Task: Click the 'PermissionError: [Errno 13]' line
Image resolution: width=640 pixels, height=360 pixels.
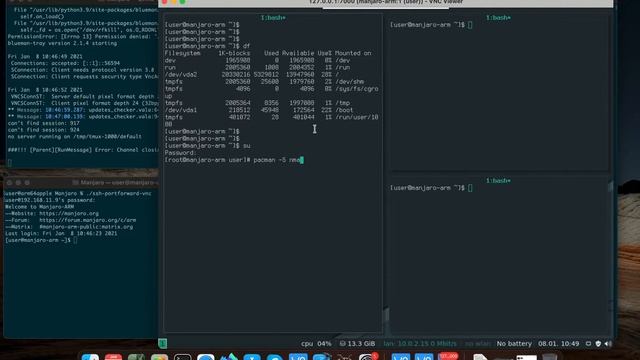Action: pyautogui.click(x=83, y=36)
